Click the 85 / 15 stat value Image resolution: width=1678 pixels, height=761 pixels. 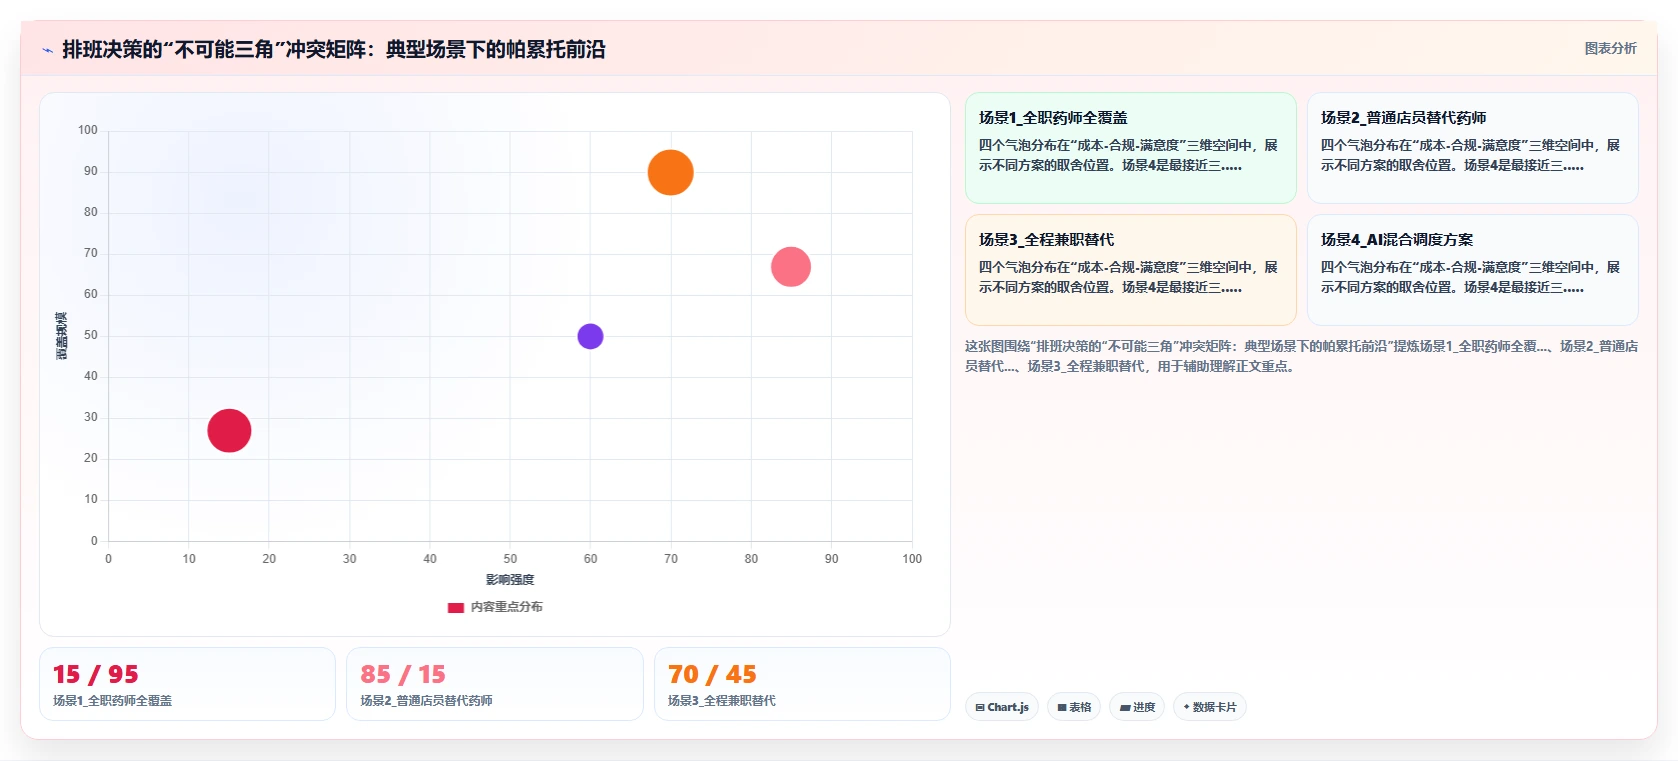coord(403,674)
